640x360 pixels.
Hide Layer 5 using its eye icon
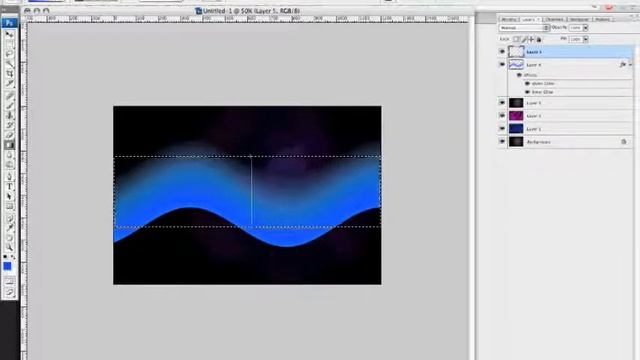coord(502,51)
